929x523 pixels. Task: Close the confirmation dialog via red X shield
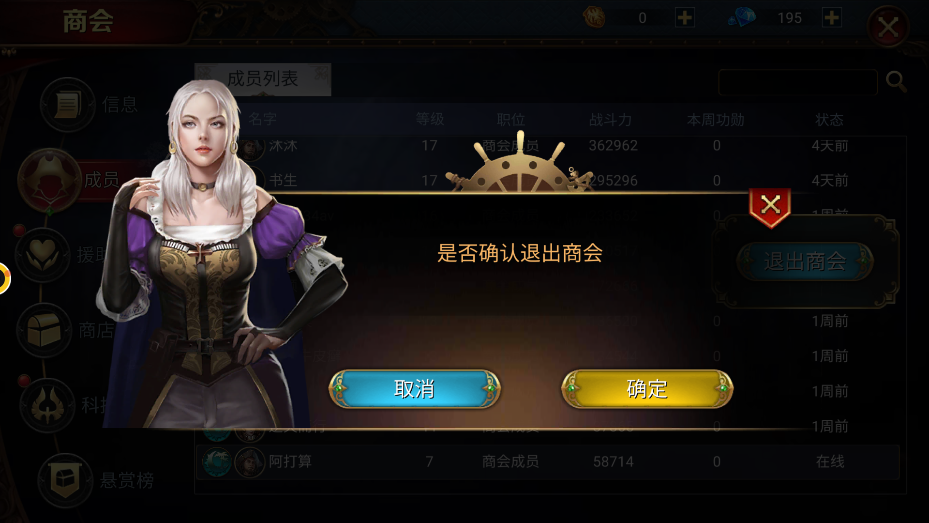click(x=770, y=207)
